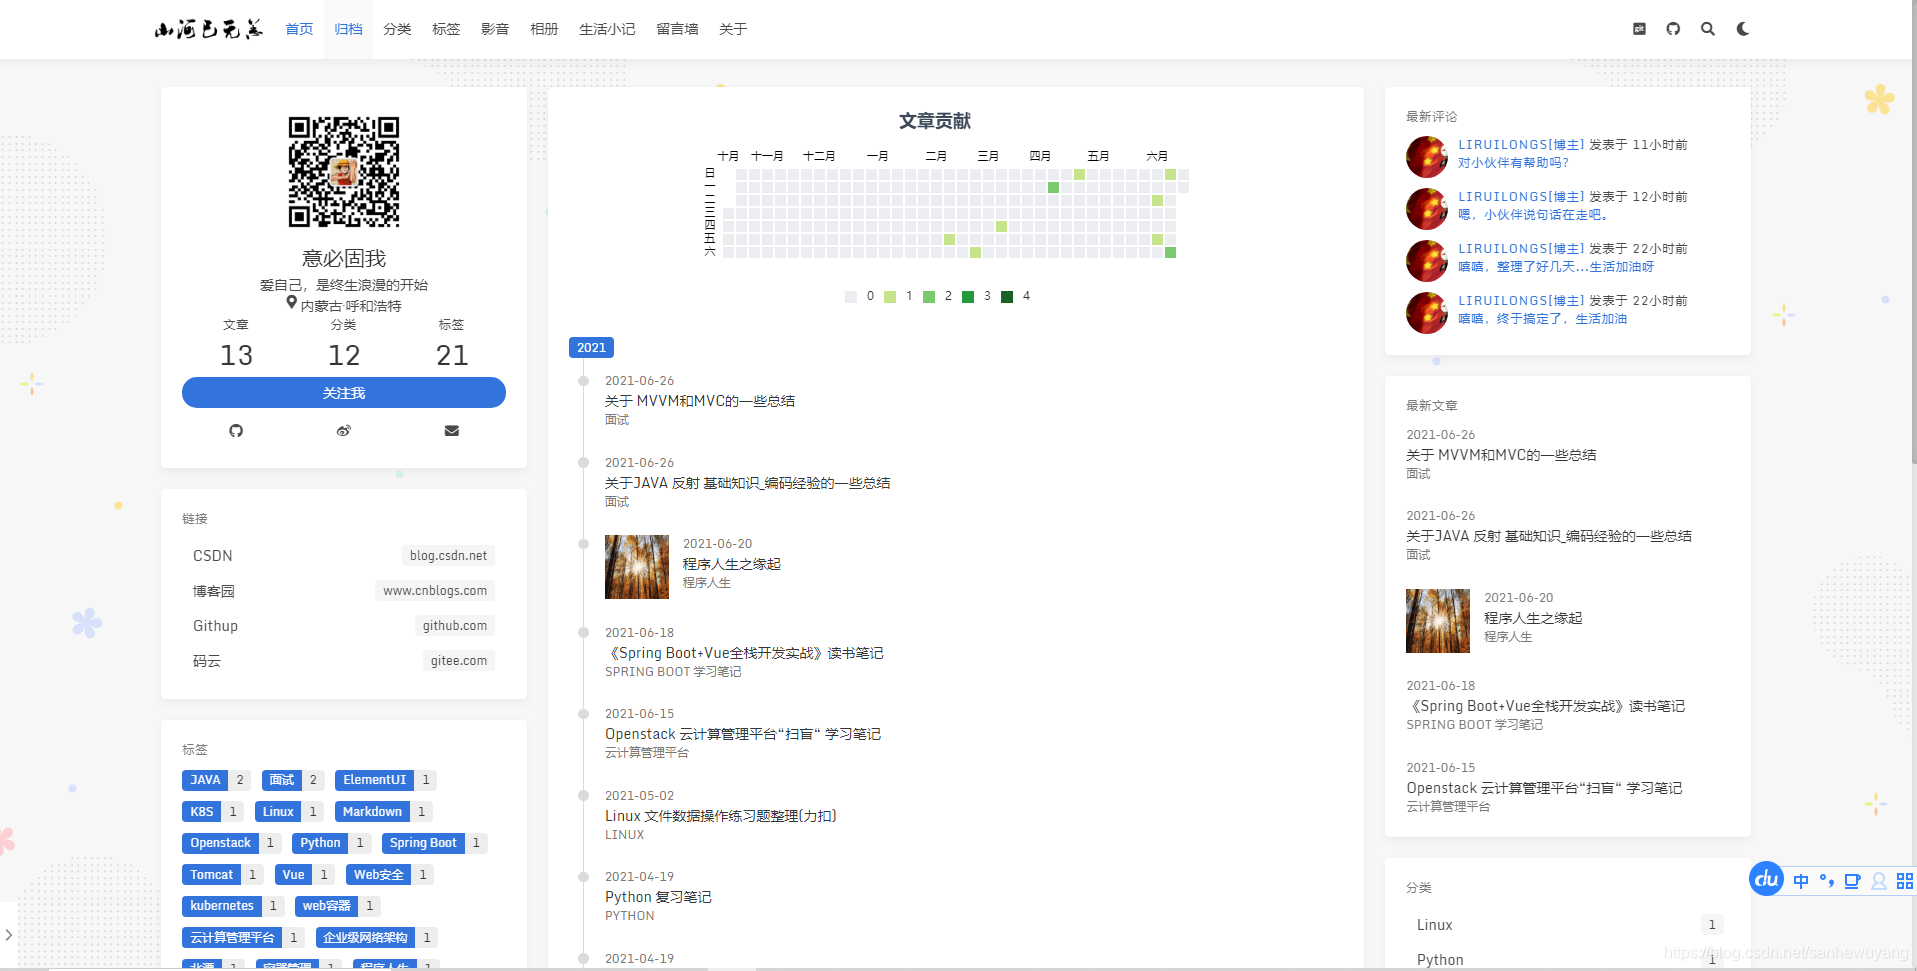Toggle punctuation width in the IME toolbar
The image size is (1917, 971).
tap(1827, 881)
